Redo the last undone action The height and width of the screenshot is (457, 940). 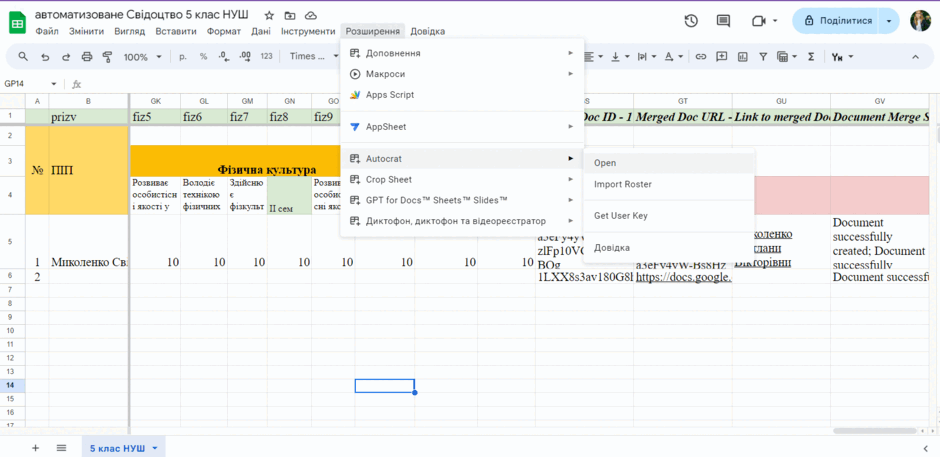(66, 56)
